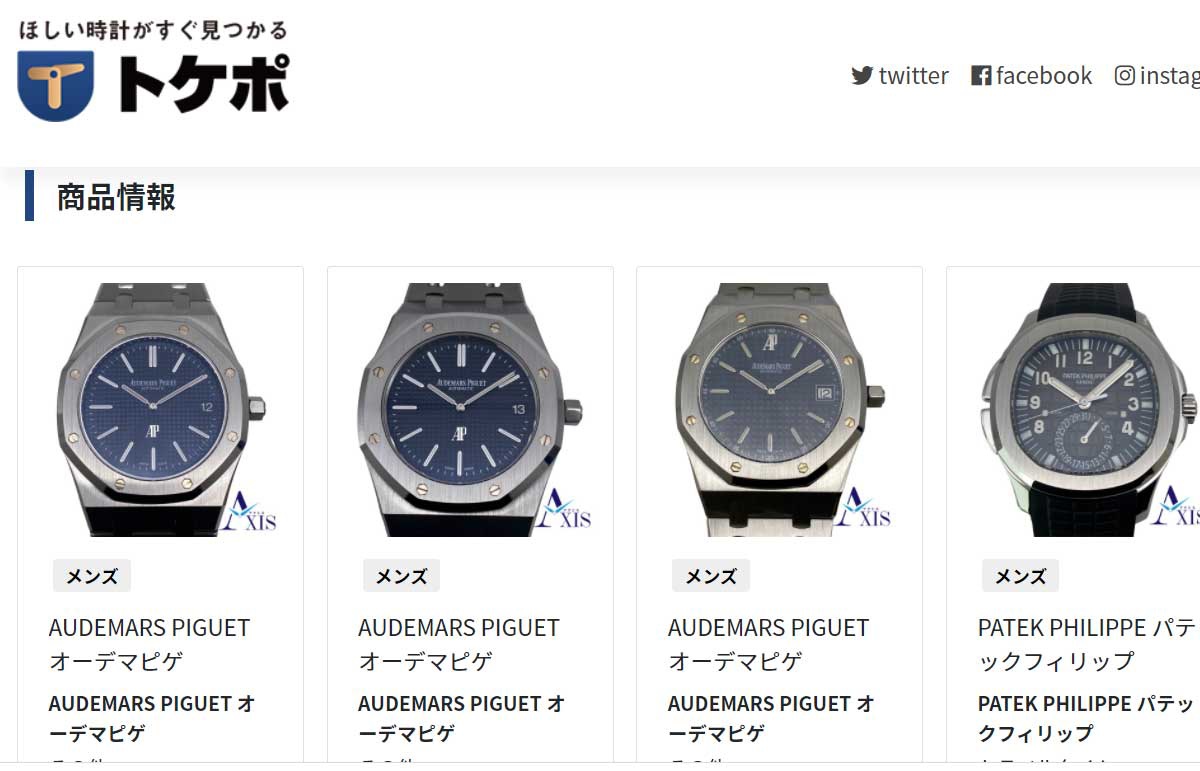Click the メンズ tag on Patek Philippe product

[x=1021, y=576]
